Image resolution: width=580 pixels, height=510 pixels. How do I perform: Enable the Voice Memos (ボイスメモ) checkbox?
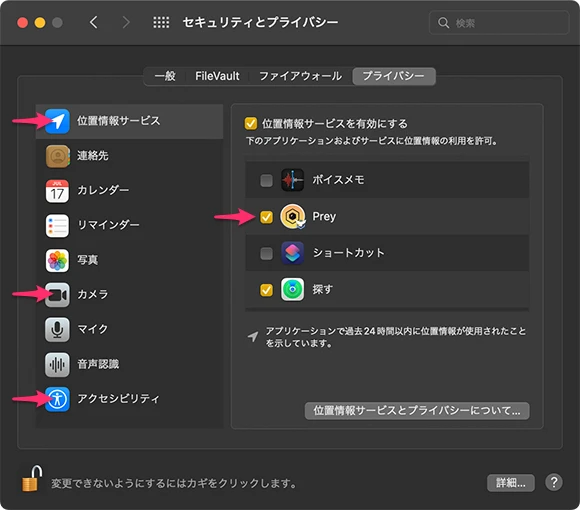(266, 180)
